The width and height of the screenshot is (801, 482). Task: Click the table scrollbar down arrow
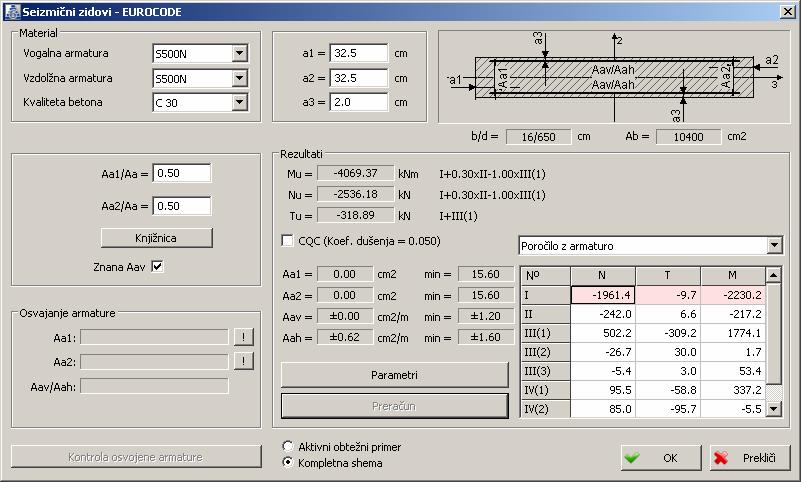pos(773,408)
